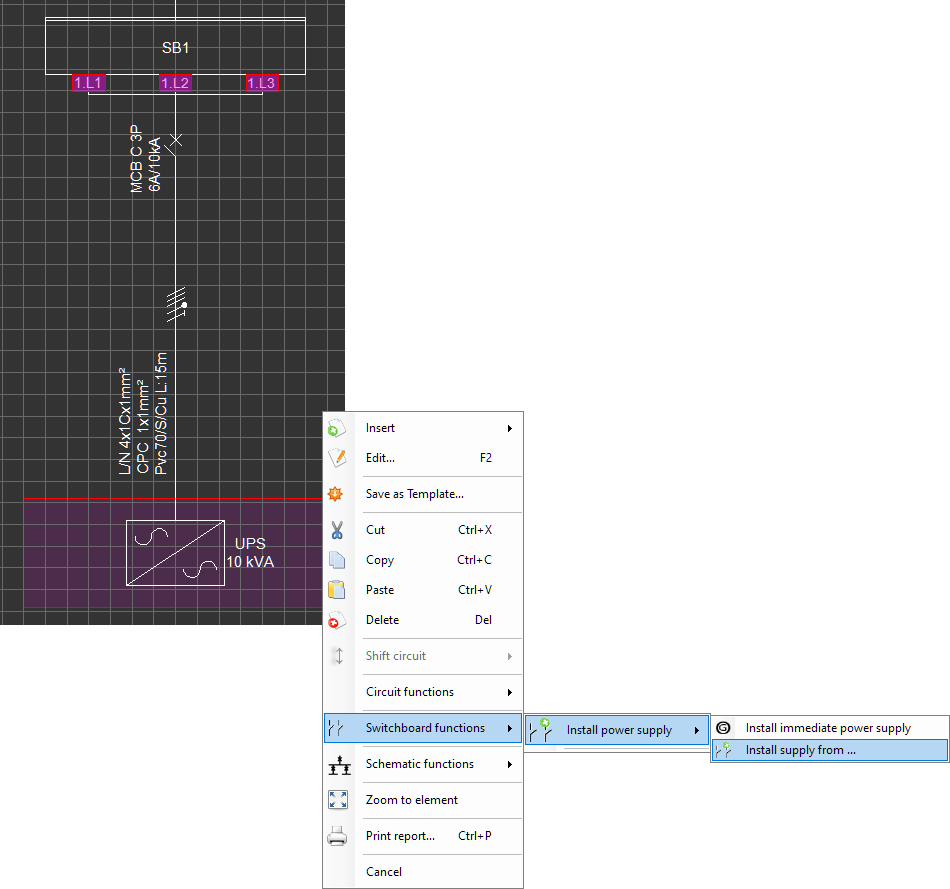This screenshot has height=889, width=950.
Task: Choose Cut in the context menu
Action: click(423, 530)
